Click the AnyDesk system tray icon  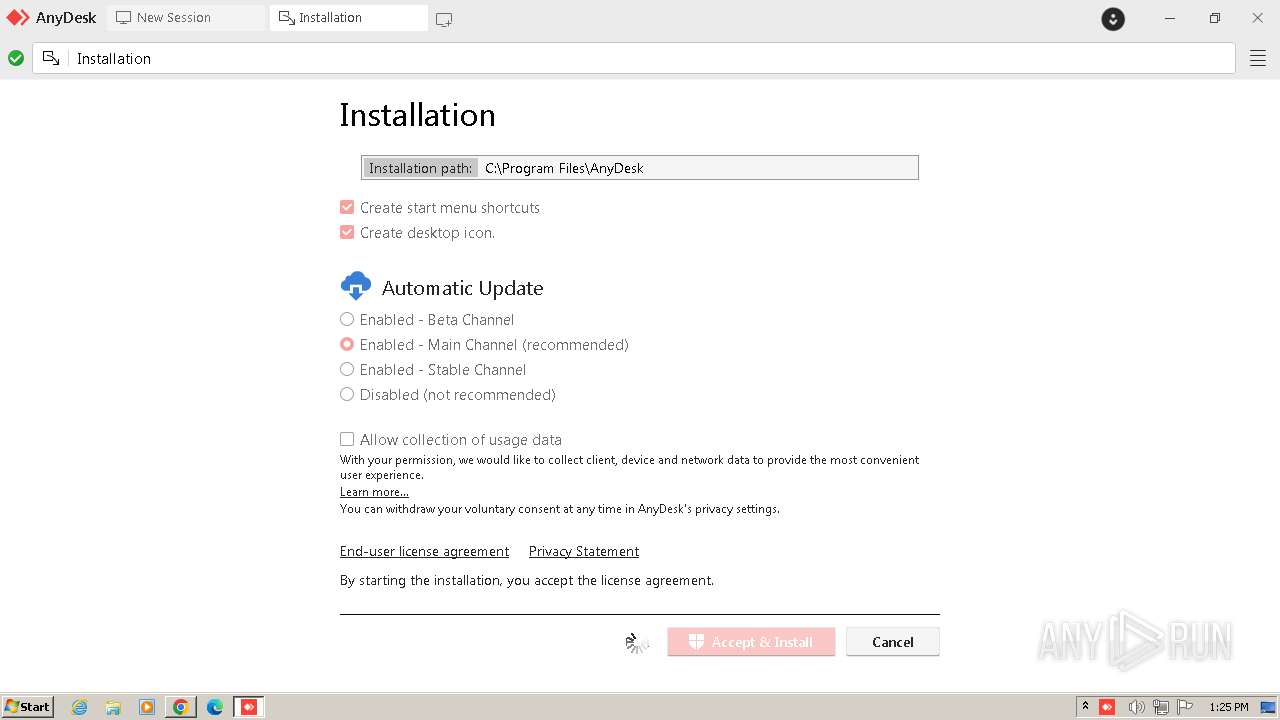(x=1107, y=707)
